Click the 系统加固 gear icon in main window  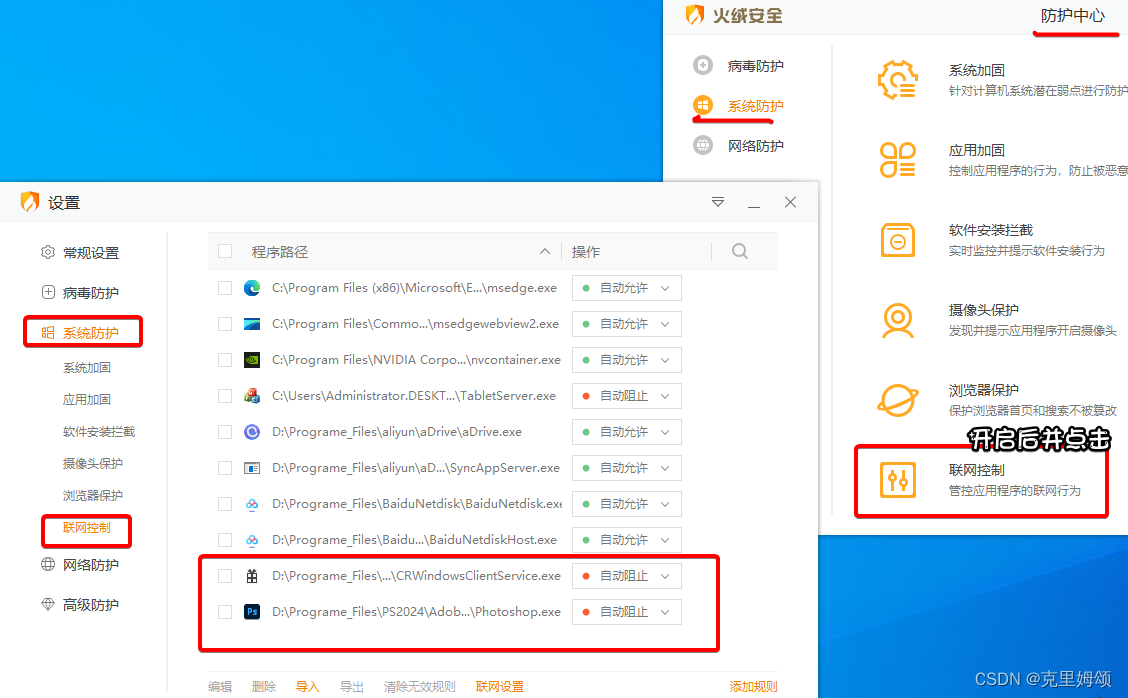[x=897, y=80]
